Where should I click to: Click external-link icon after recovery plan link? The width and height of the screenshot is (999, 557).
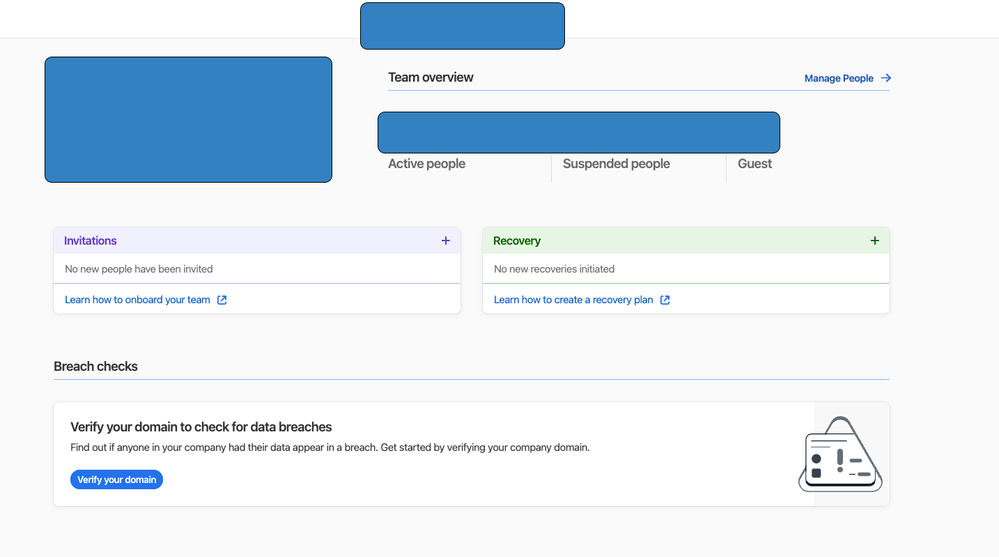click(x=665, y=300)
